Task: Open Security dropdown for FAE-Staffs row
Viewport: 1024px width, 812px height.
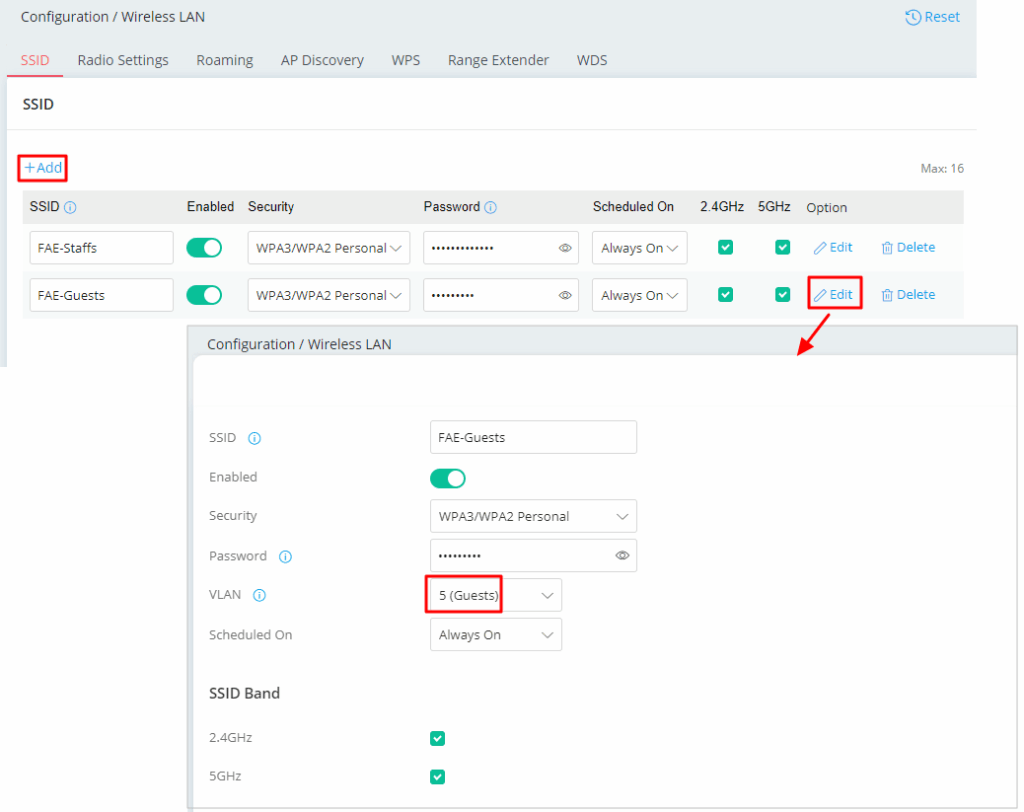Action: coord(328,248)
